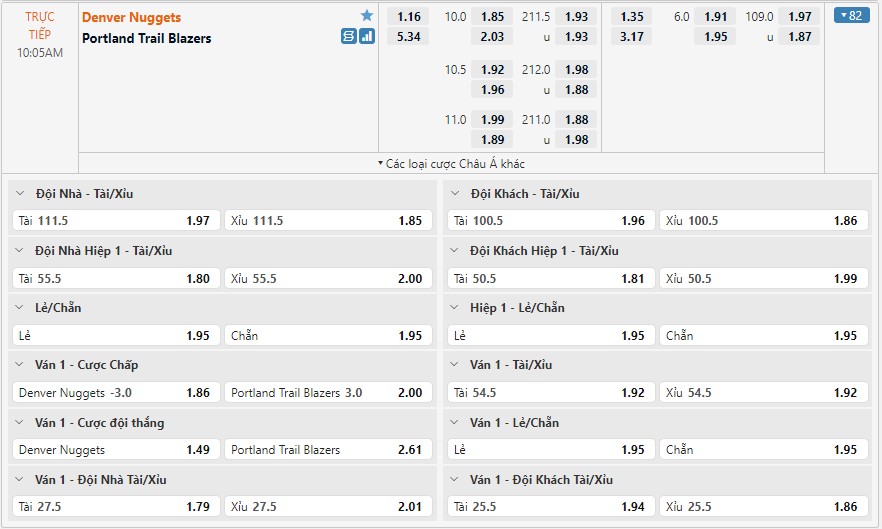
Task: Collapse the 'Lẻ/Chẵn' section chevron
Action: pos(22,308)
